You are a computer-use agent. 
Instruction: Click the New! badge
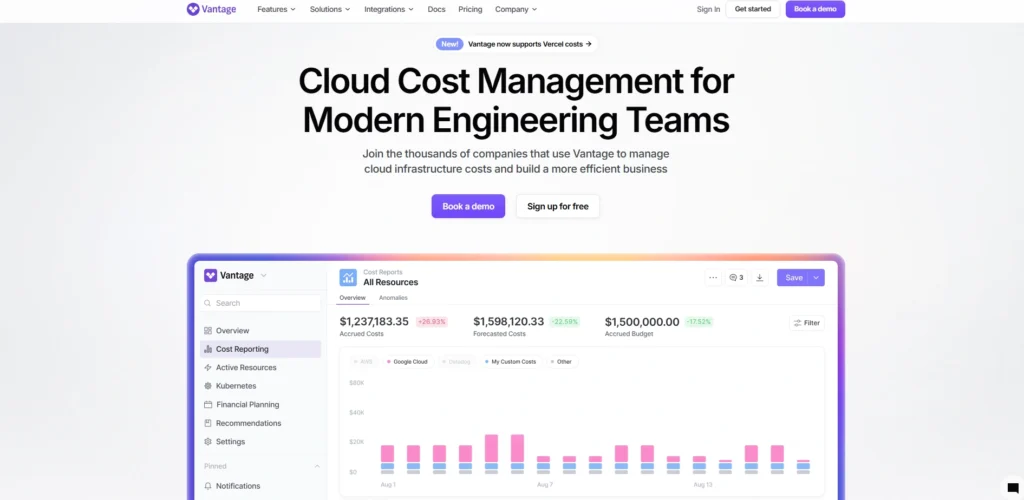(450, 44)
